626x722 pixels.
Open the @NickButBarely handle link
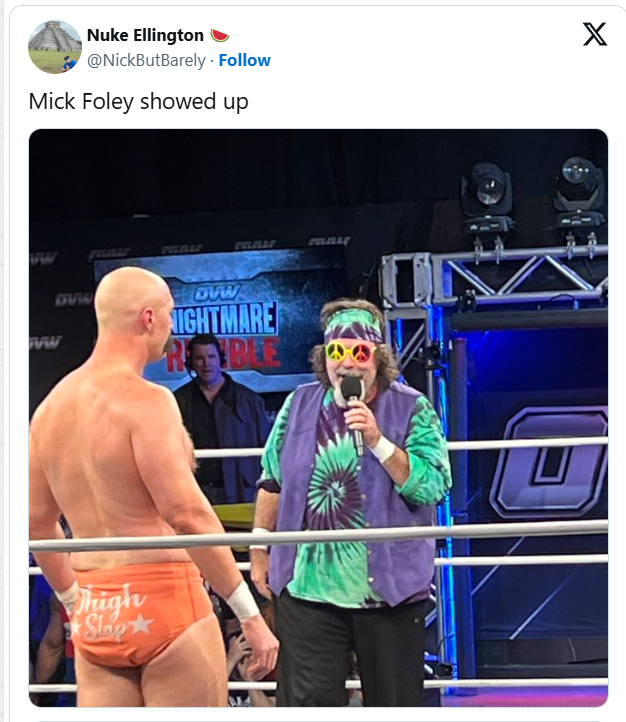146,60
